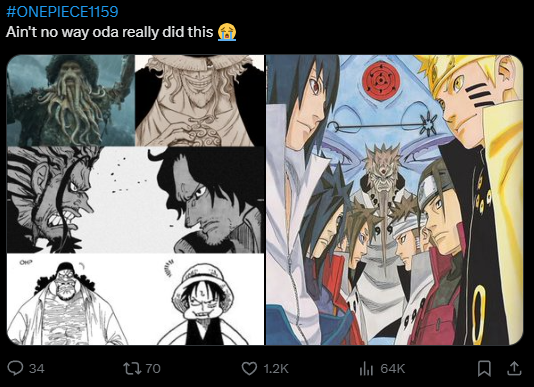Click the bearded old man beige panel

[x=200, y=100]
